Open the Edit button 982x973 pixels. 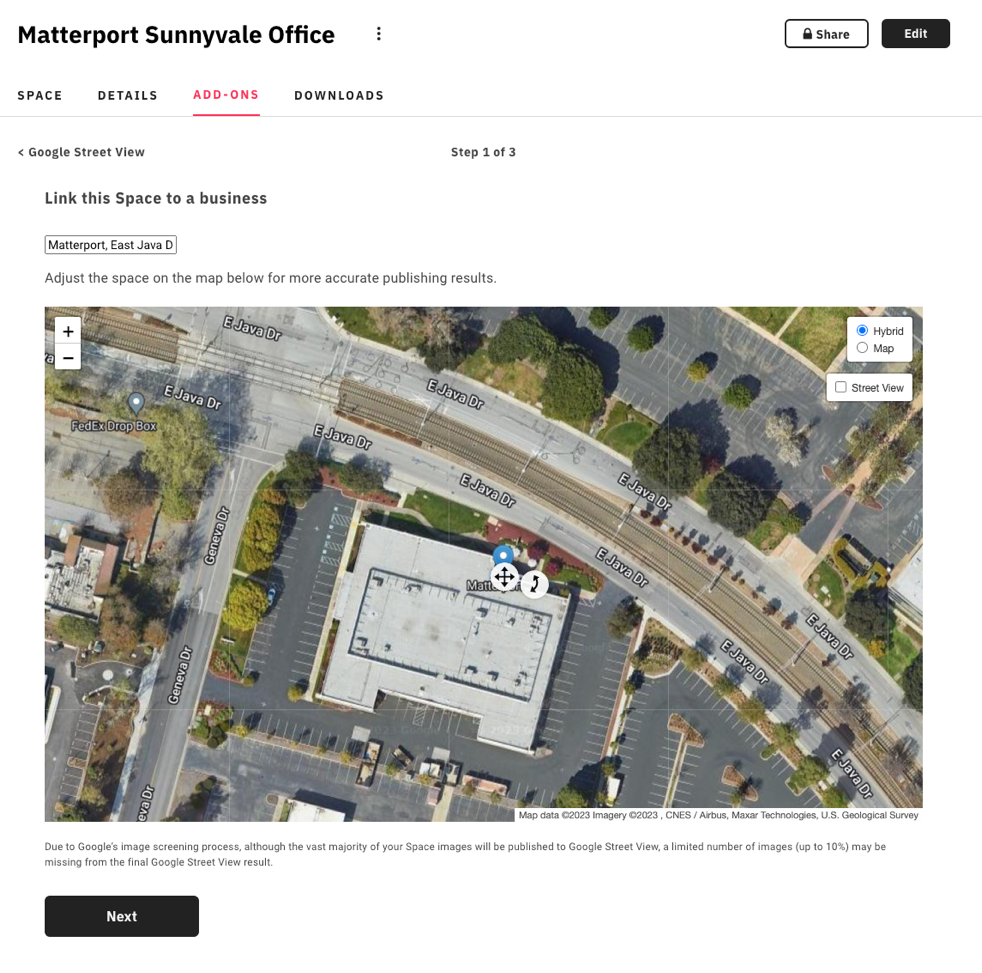coord(915,33)
